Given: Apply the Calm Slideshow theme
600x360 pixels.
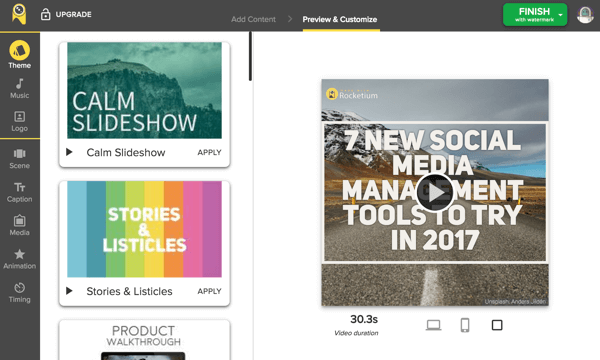Looking at the screenshot, I should 209,152.
